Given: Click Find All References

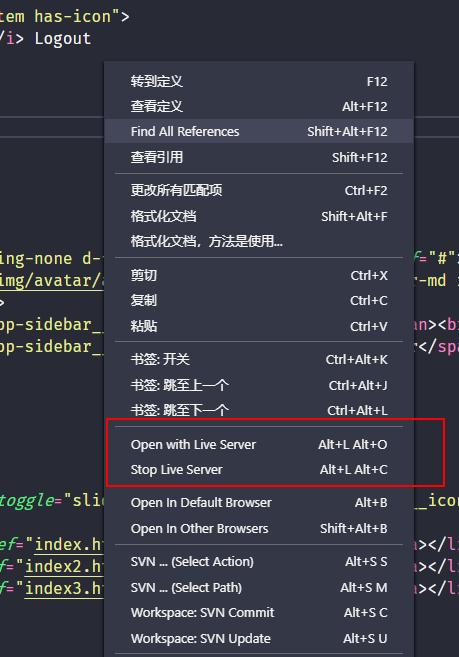Looking at the screenshot, I should click(x=259, y=132).
